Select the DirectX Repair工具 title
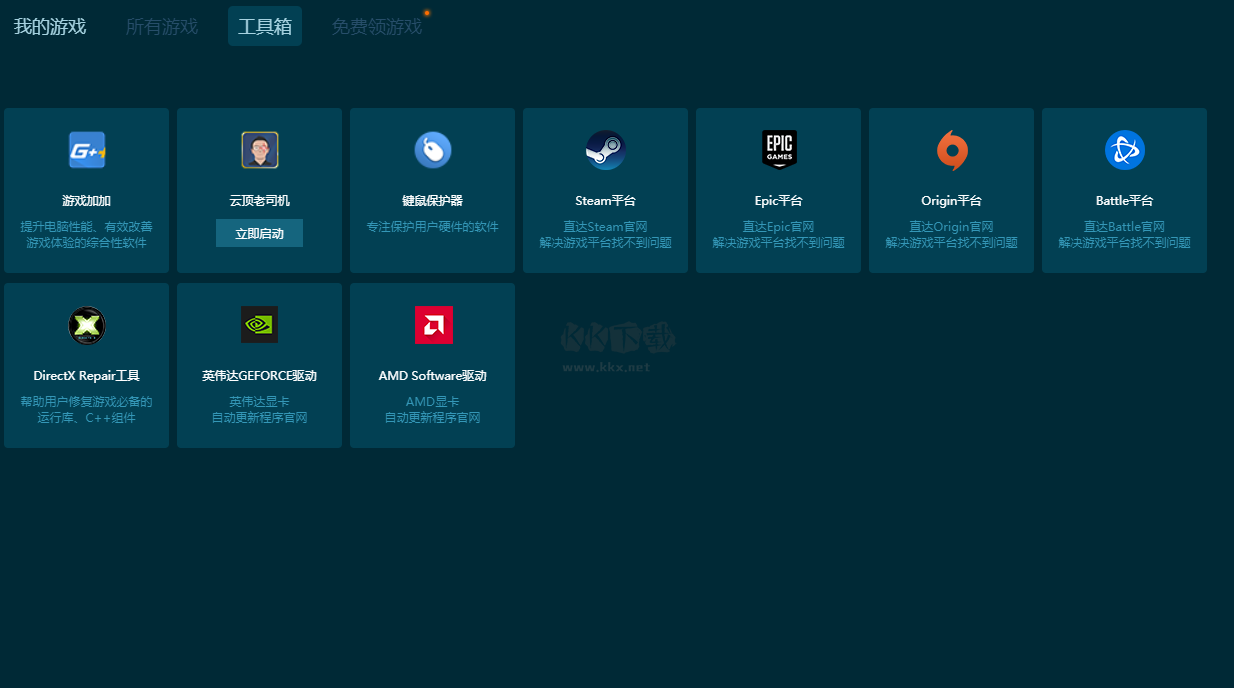Screen dimensions: 1234x688 coord(87,376)
